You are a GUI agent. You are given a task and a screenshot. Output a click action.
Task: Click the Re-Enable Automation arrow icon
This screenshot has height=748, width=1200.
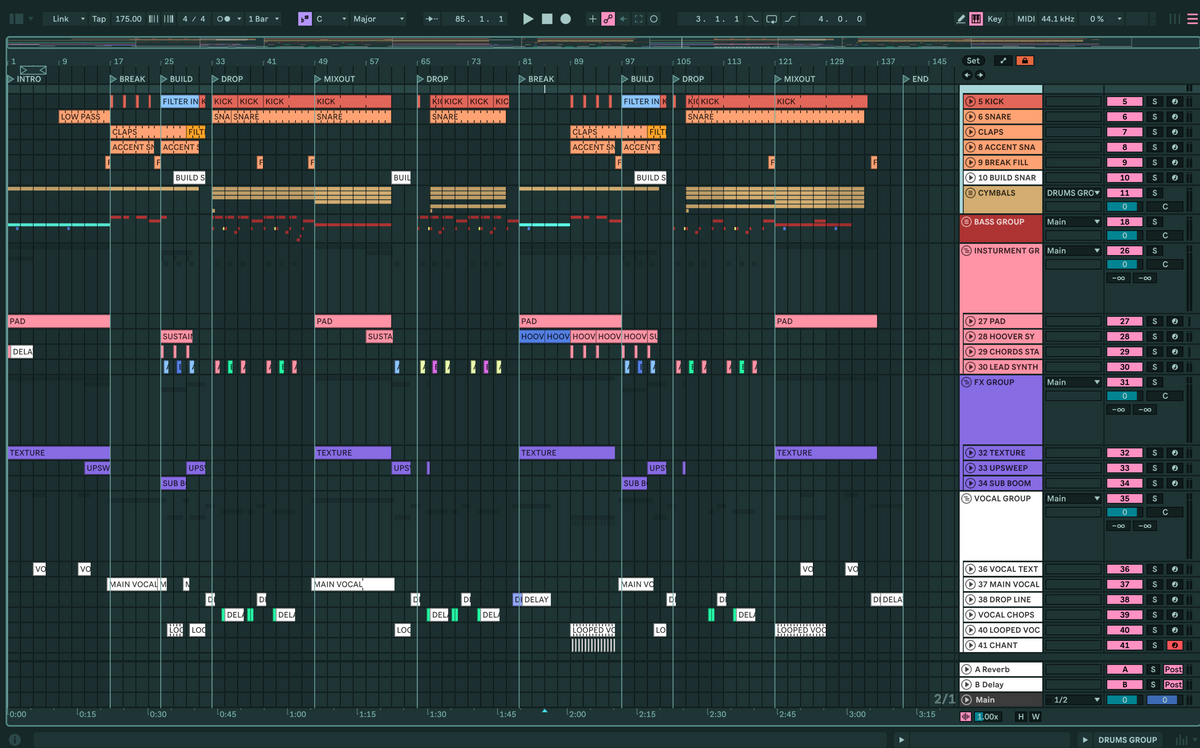click(622, 18)
